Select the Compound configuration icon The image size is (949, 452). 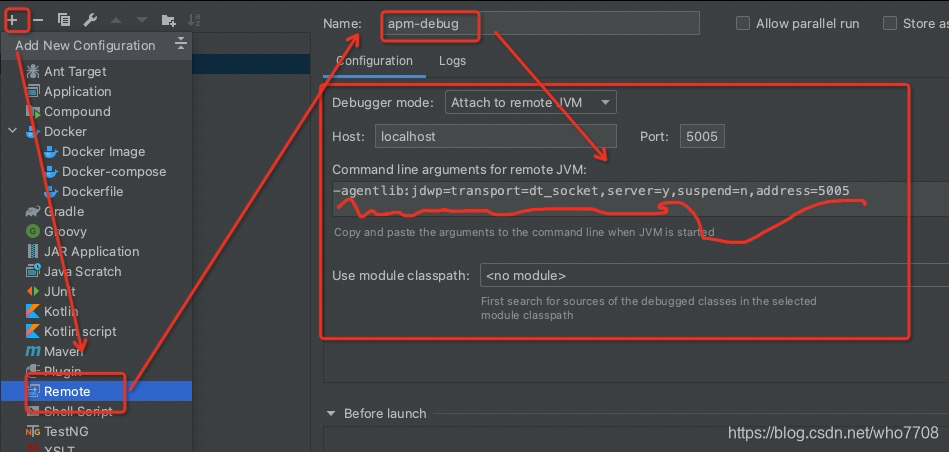[x=33, y=111]
